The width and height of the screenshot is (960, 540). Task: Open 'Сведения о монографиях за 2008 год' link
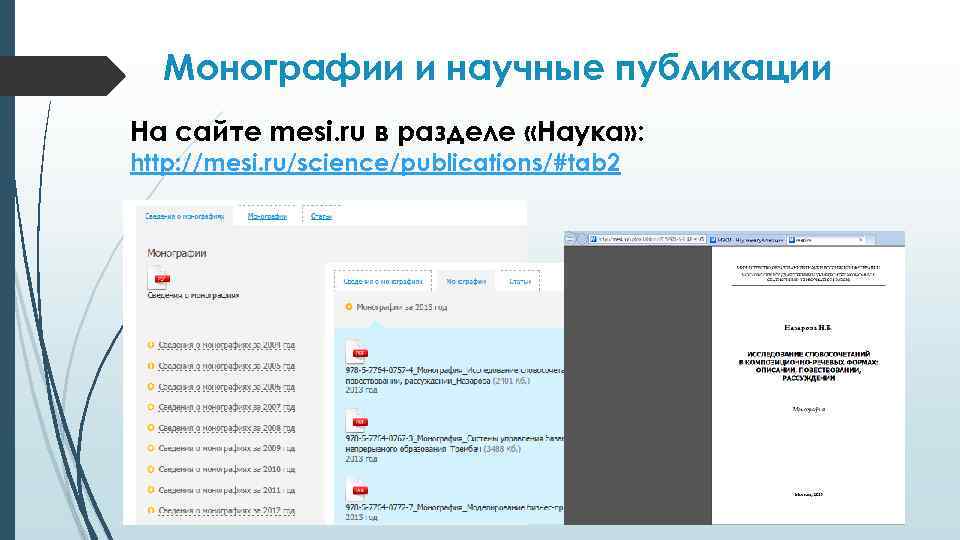(x=227, y=428)
